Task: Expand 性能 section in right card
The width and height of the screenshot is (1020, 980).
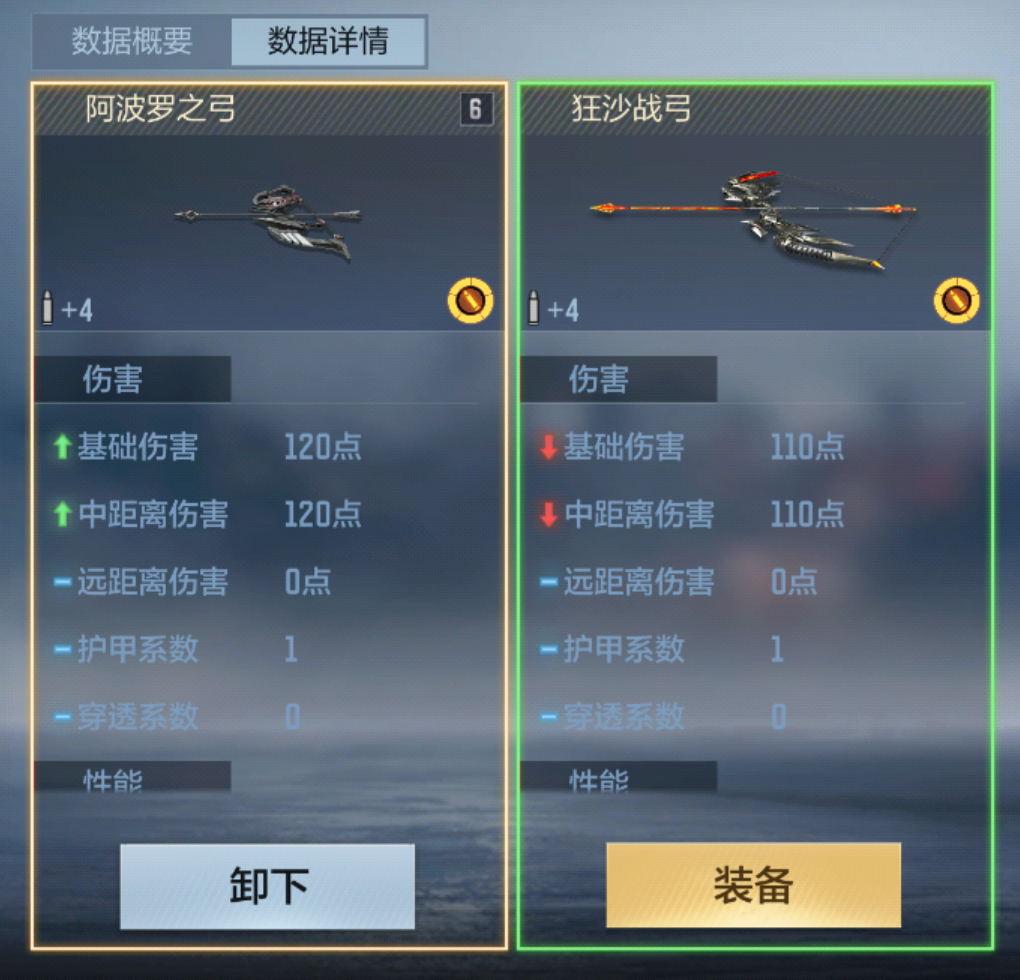Action: click(x=619, y=776)
